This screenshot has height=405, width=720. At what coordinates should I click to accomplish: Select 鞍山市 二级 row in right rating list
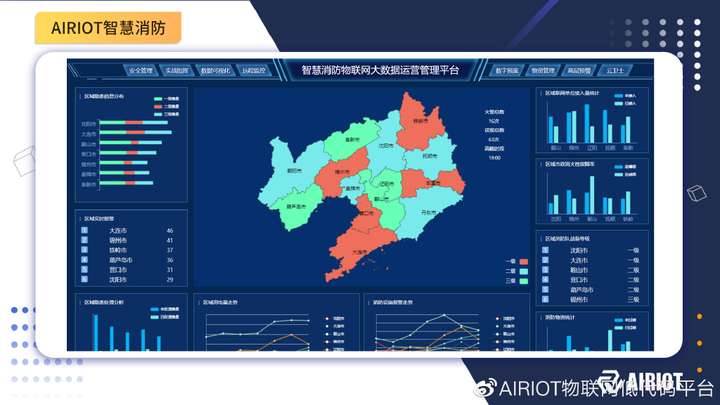click(591, 270)
